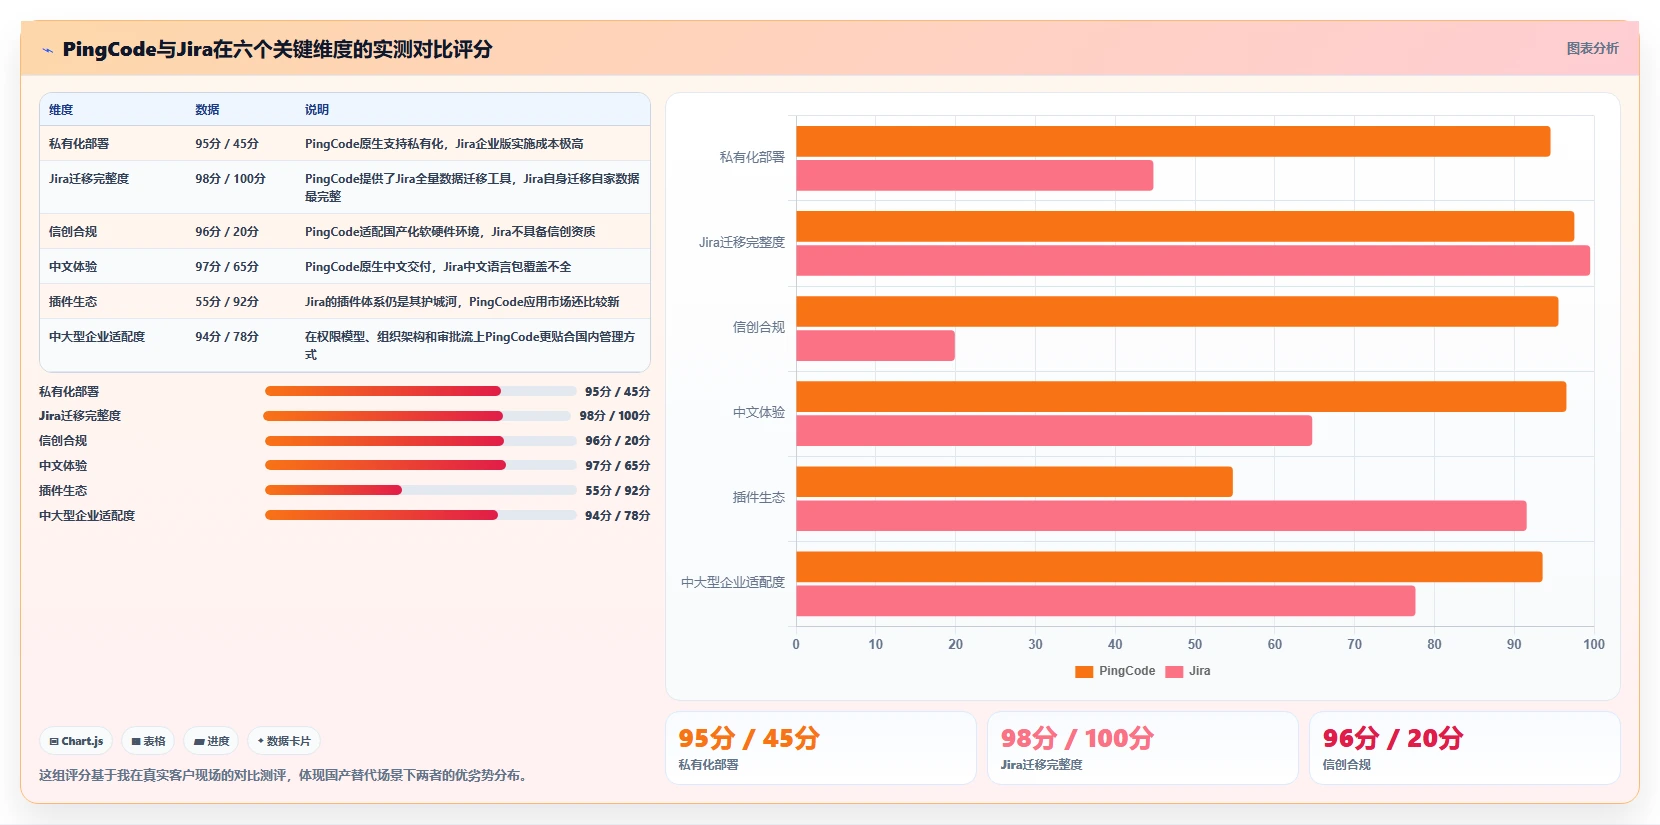
Task: Click the small icon before the PingCode与Jira title
Action: pyautogui.click(x=47, y=50)
